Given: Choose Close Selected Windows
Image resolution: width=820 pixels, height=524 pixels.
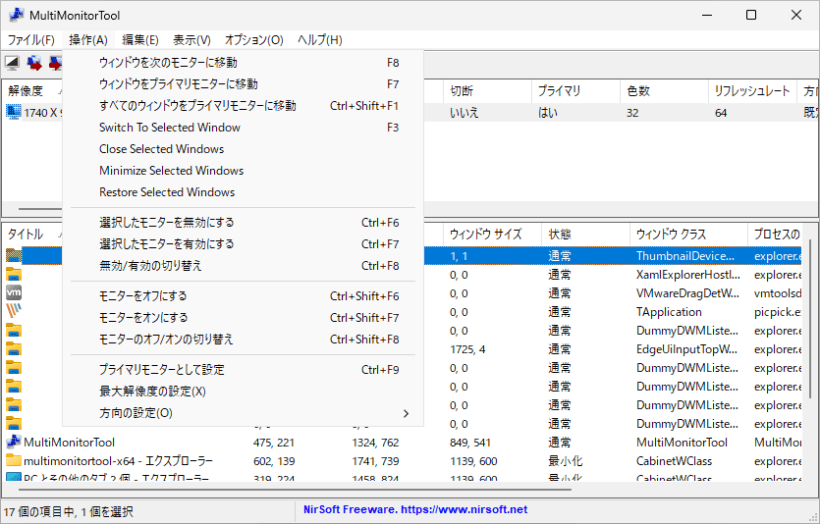Looking at the screenshot, I should (243, 149).
